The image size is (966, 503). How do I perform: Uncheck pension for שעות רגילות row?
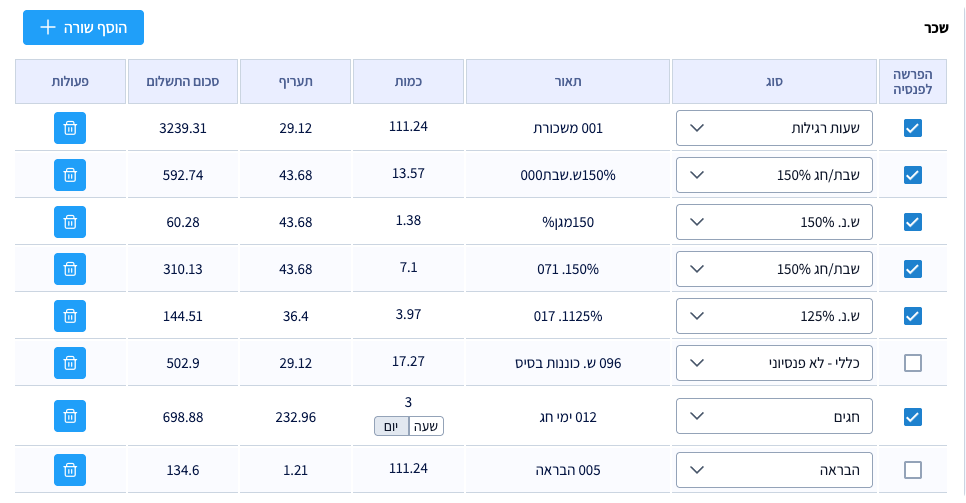(x=912, y=128)
